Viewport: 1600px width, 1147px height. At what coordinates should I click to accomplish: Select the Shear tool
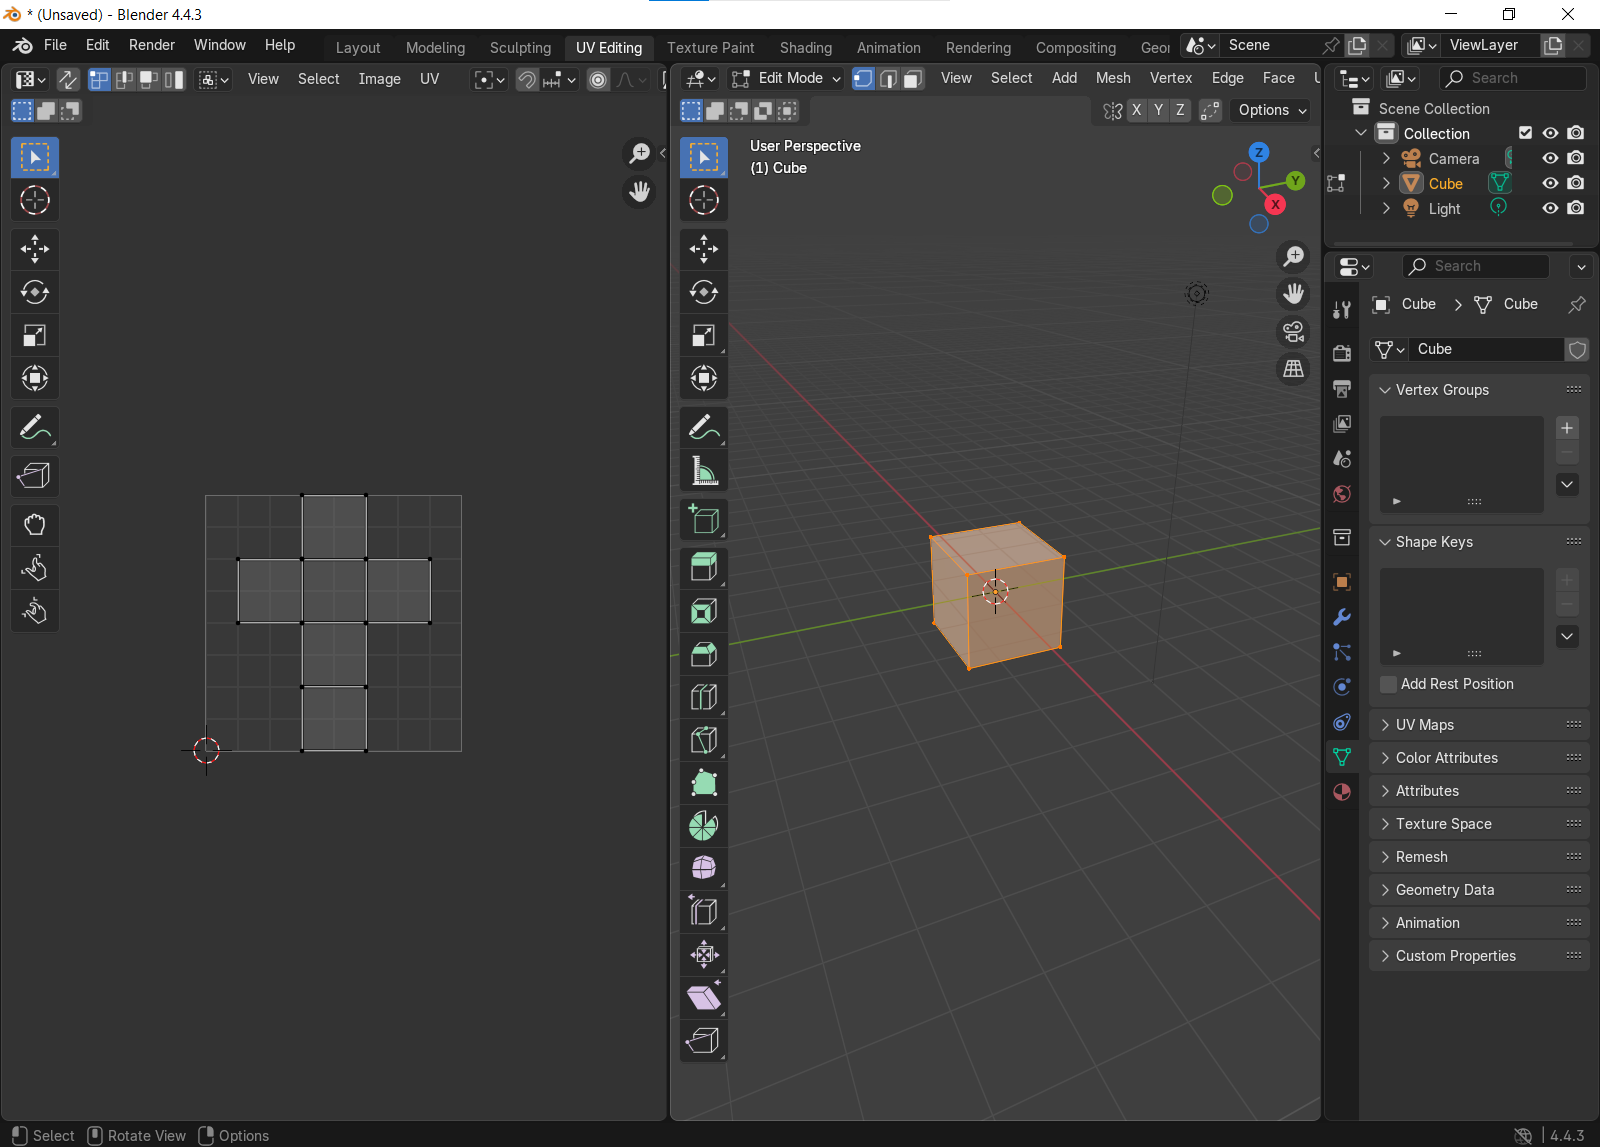[x=704, y=997]
